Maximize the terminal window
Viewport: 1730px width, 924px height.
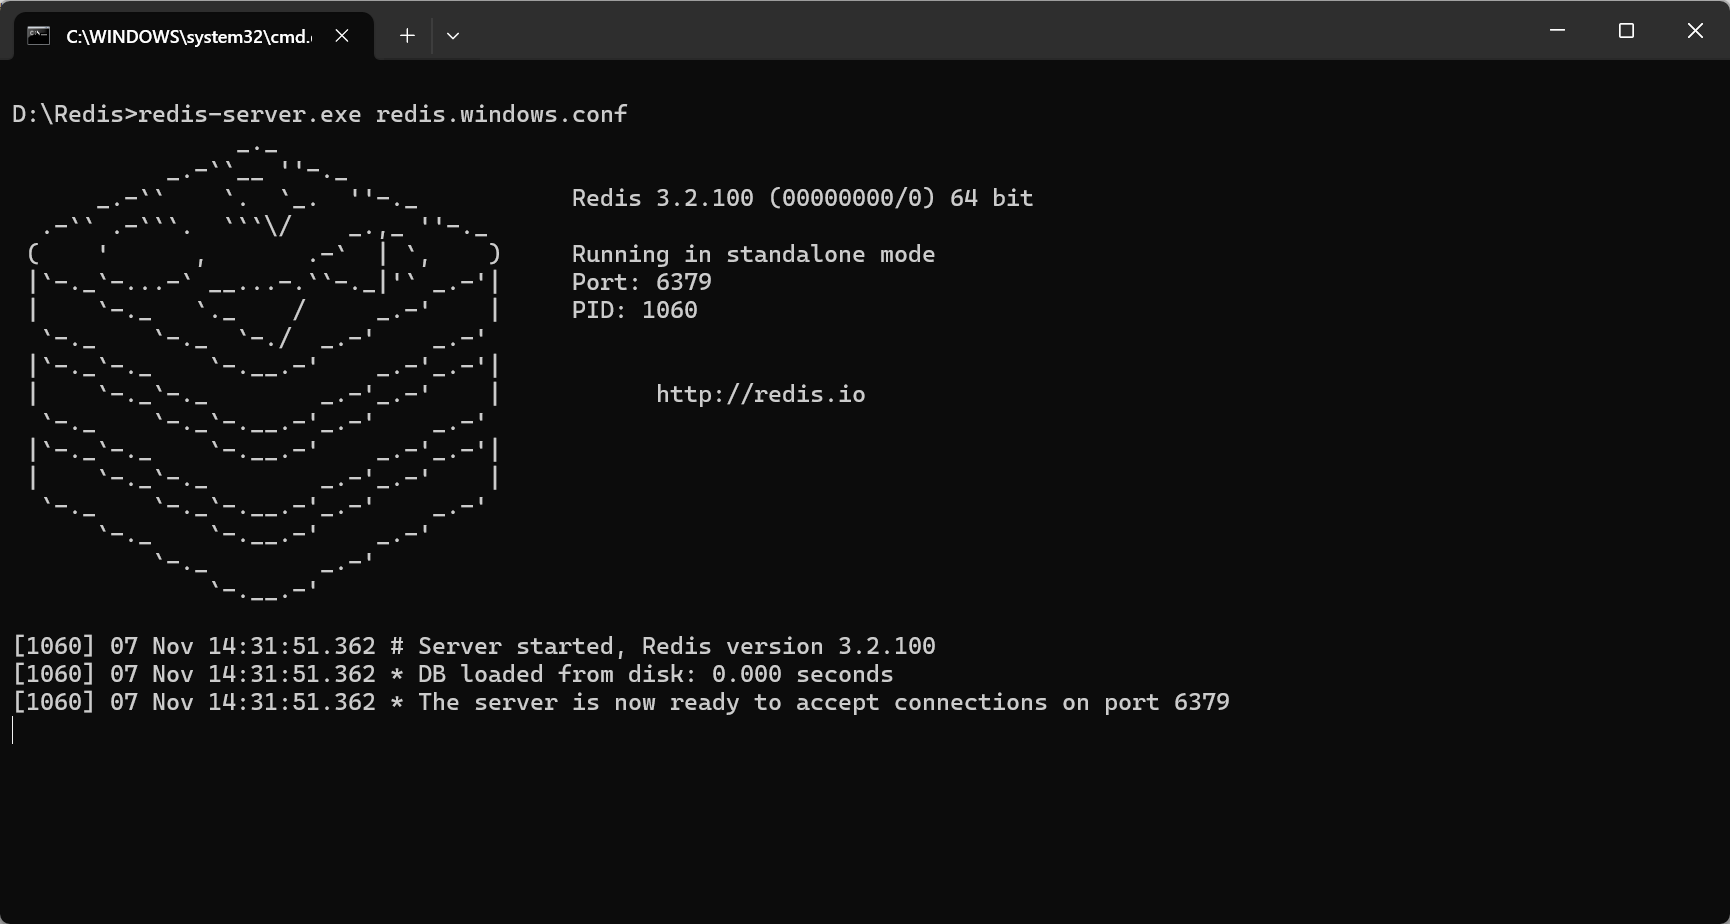[1626, 31]
